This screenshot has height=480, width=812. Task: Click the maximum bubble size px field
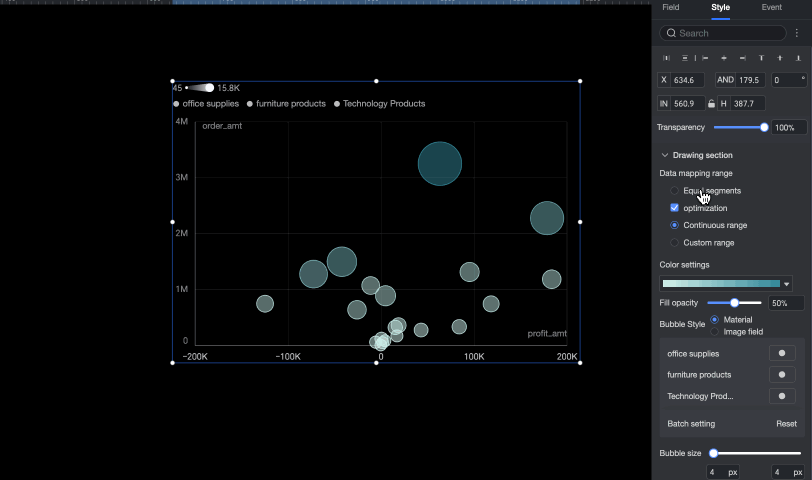[788, 472]
